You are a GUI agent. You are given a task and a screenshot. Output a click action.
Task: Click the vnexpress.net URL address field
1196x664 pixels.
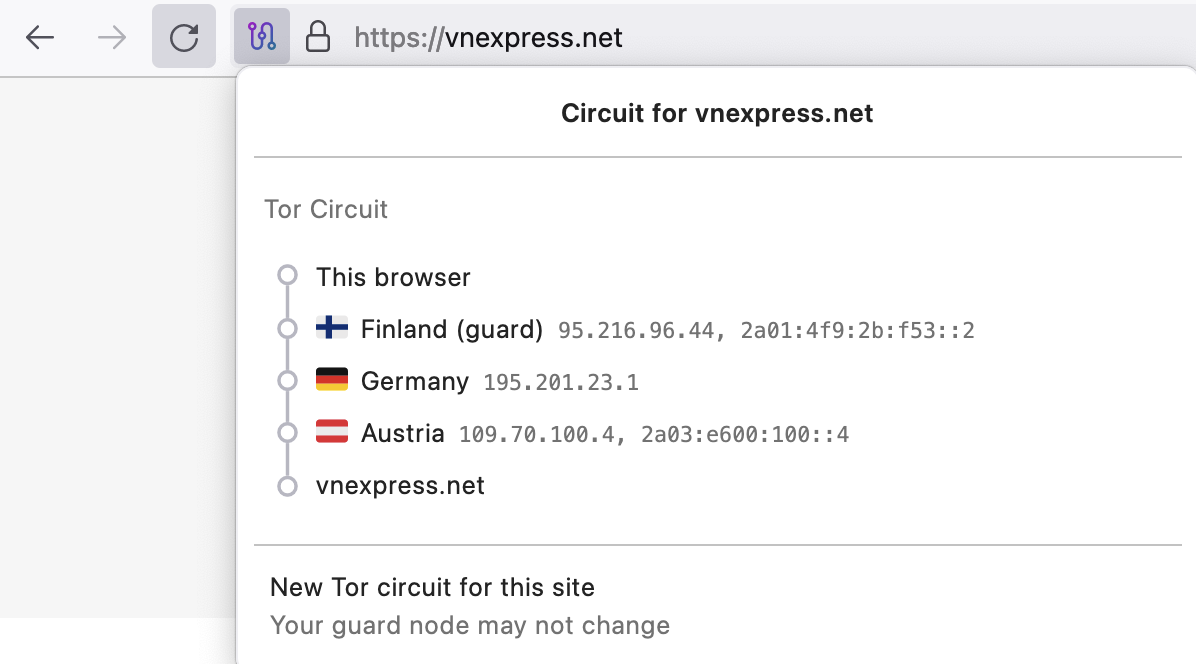pos(488,38)
